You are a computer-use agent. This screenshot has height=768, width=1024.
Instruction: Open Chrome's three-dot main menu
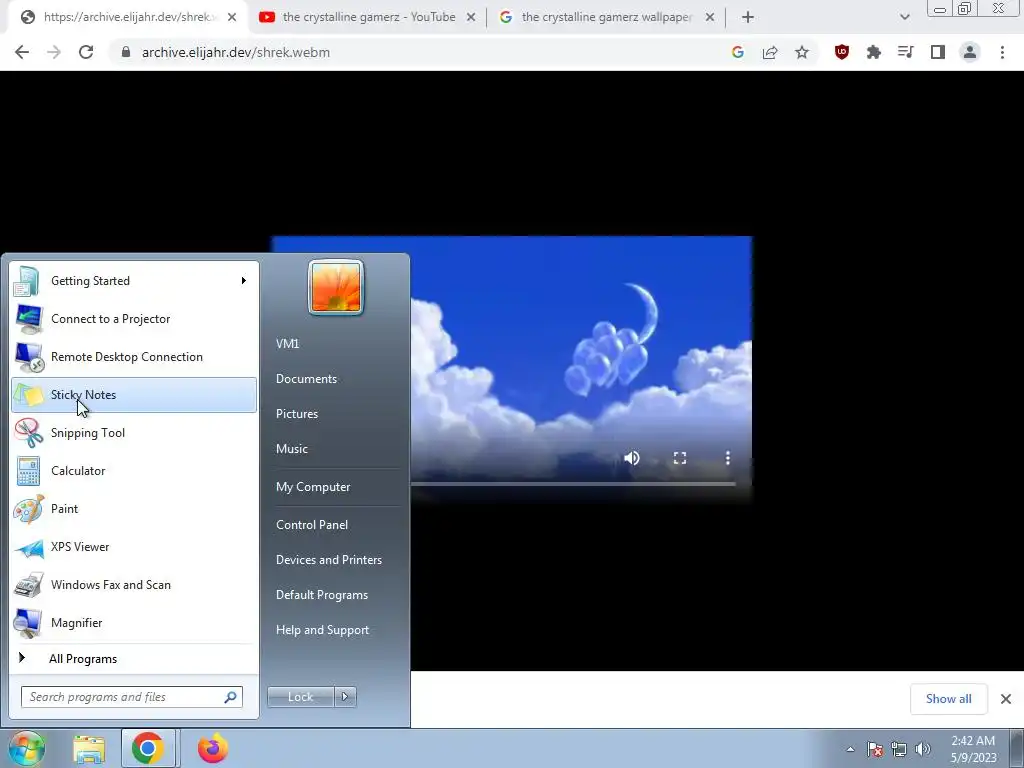click(x=1002, y=52)
